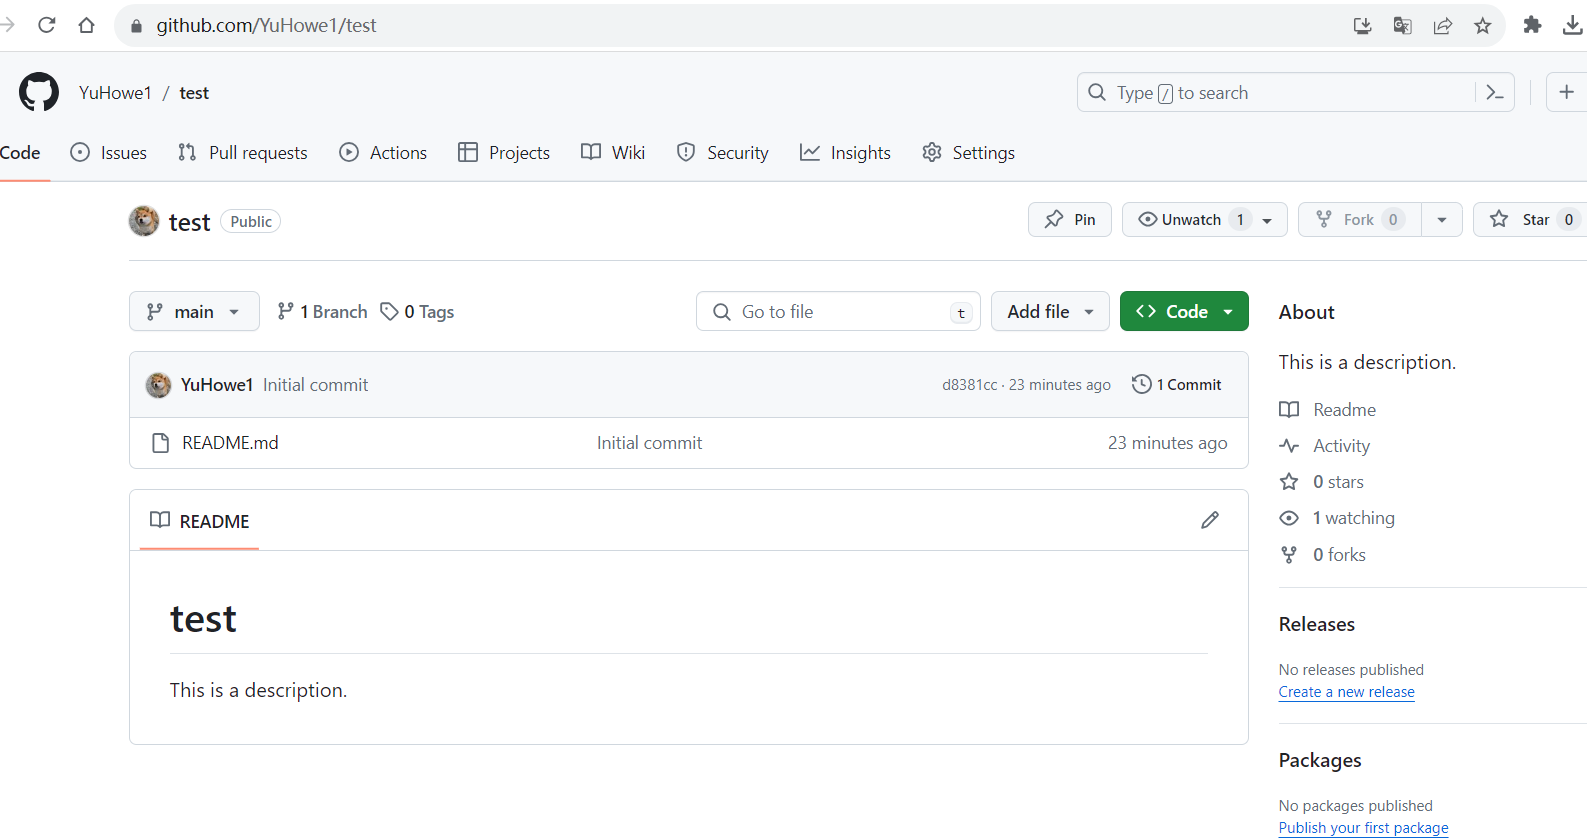This screenshot has width=1587, height=840.
Task: Open YuHowe1 profile link in header
Action: pos(115,93)
